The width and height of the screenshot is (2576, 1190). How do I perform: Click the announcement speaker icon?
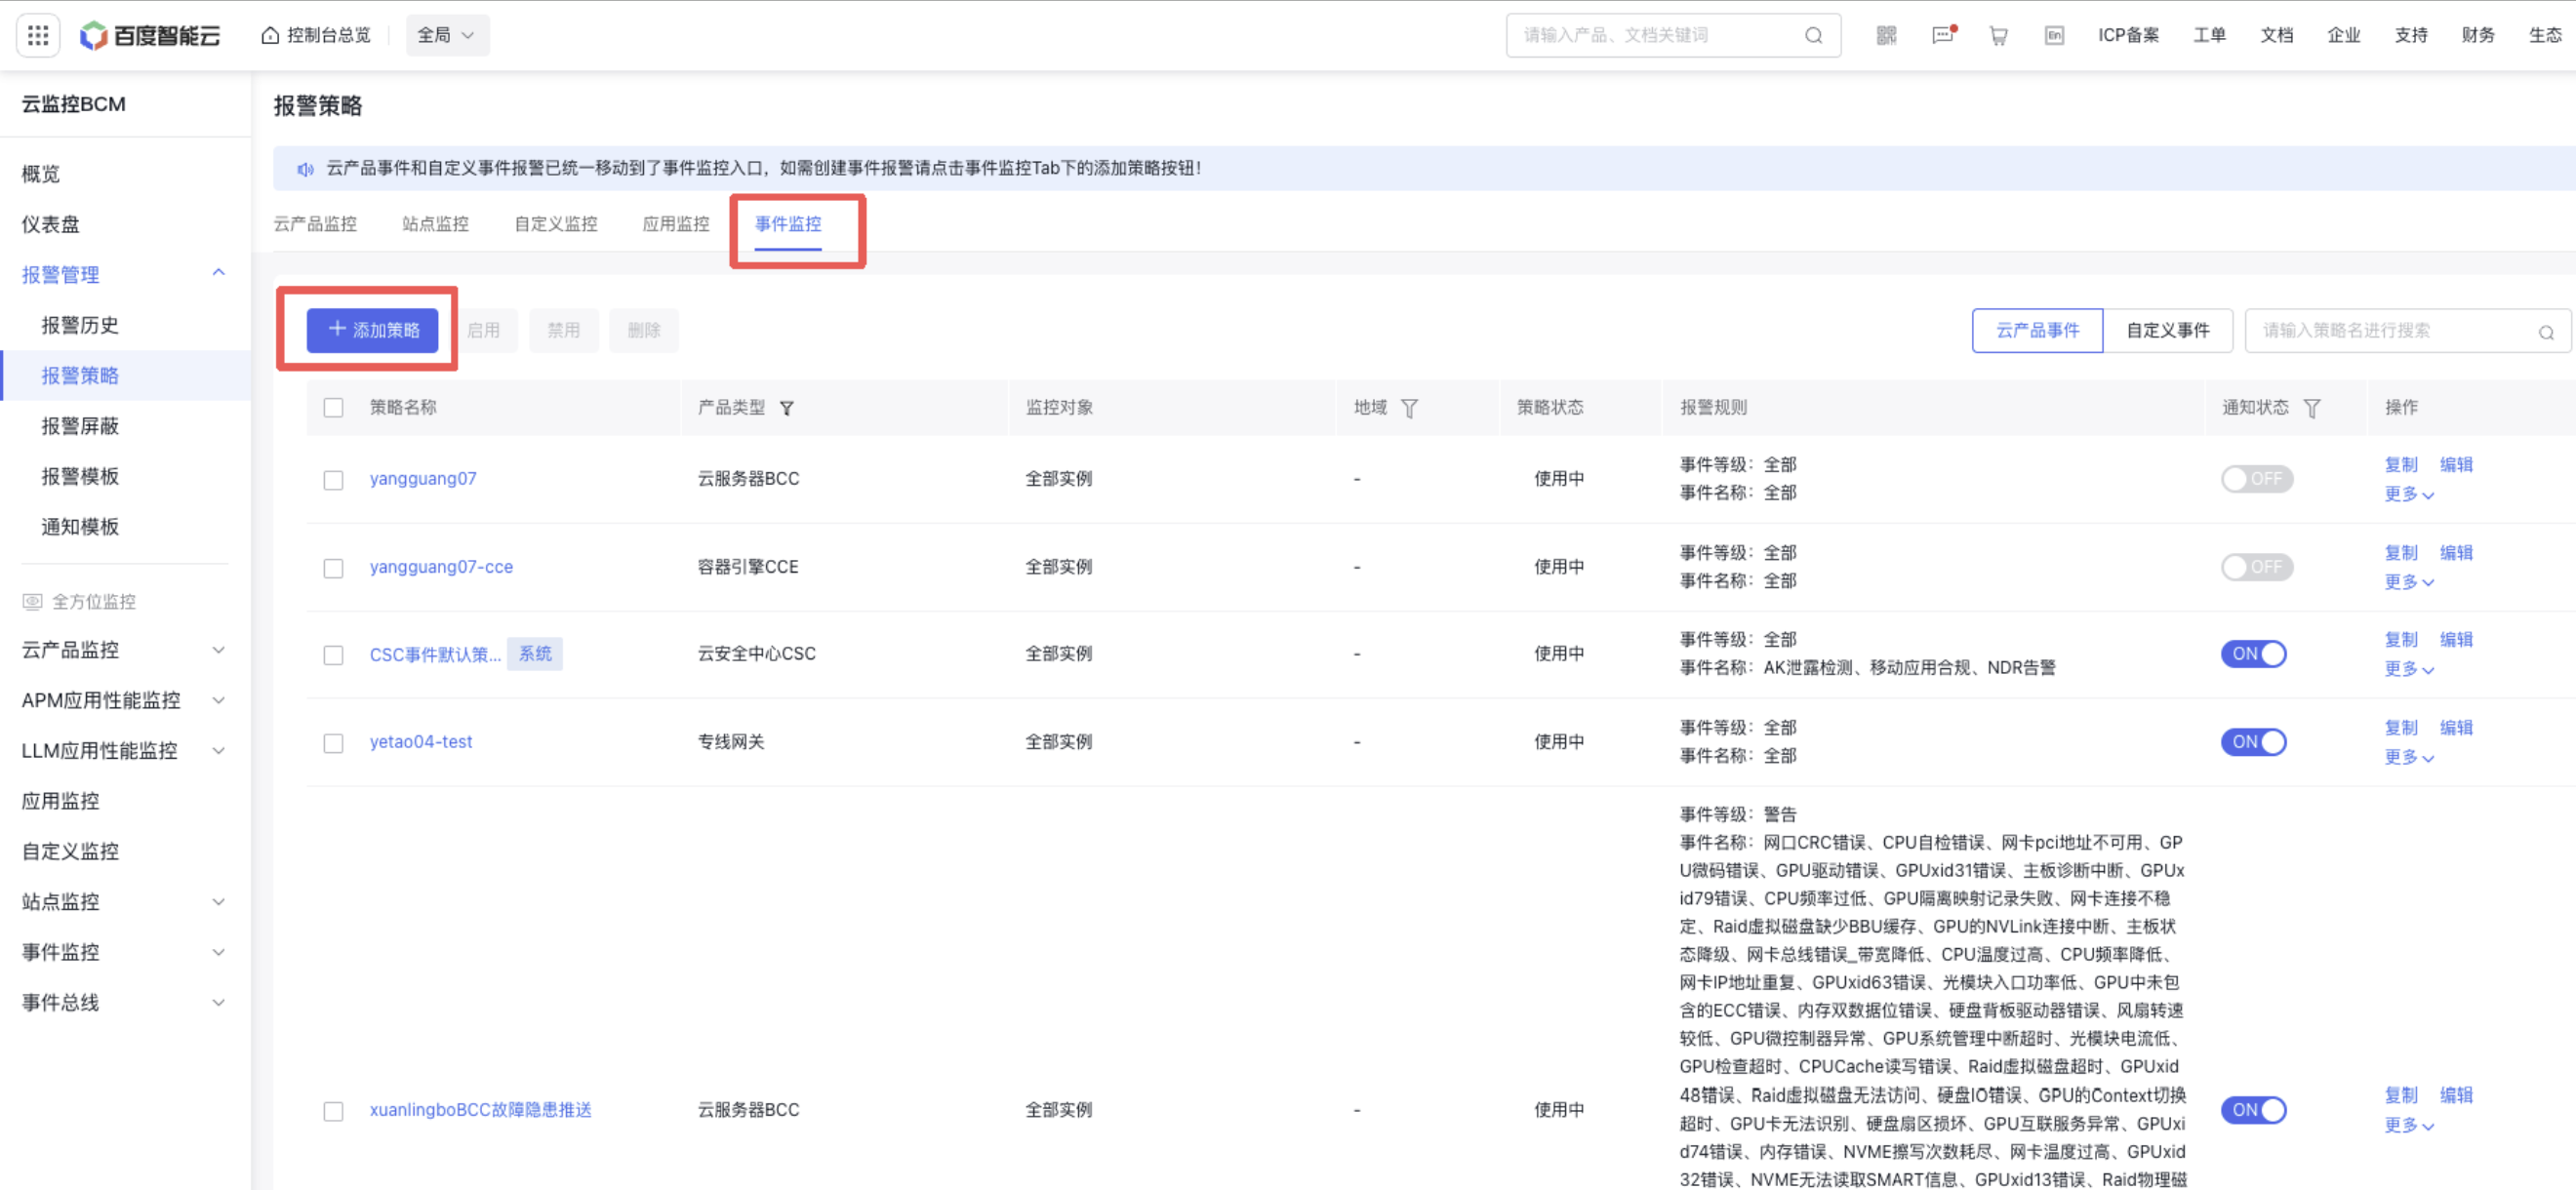pos(305,169)
